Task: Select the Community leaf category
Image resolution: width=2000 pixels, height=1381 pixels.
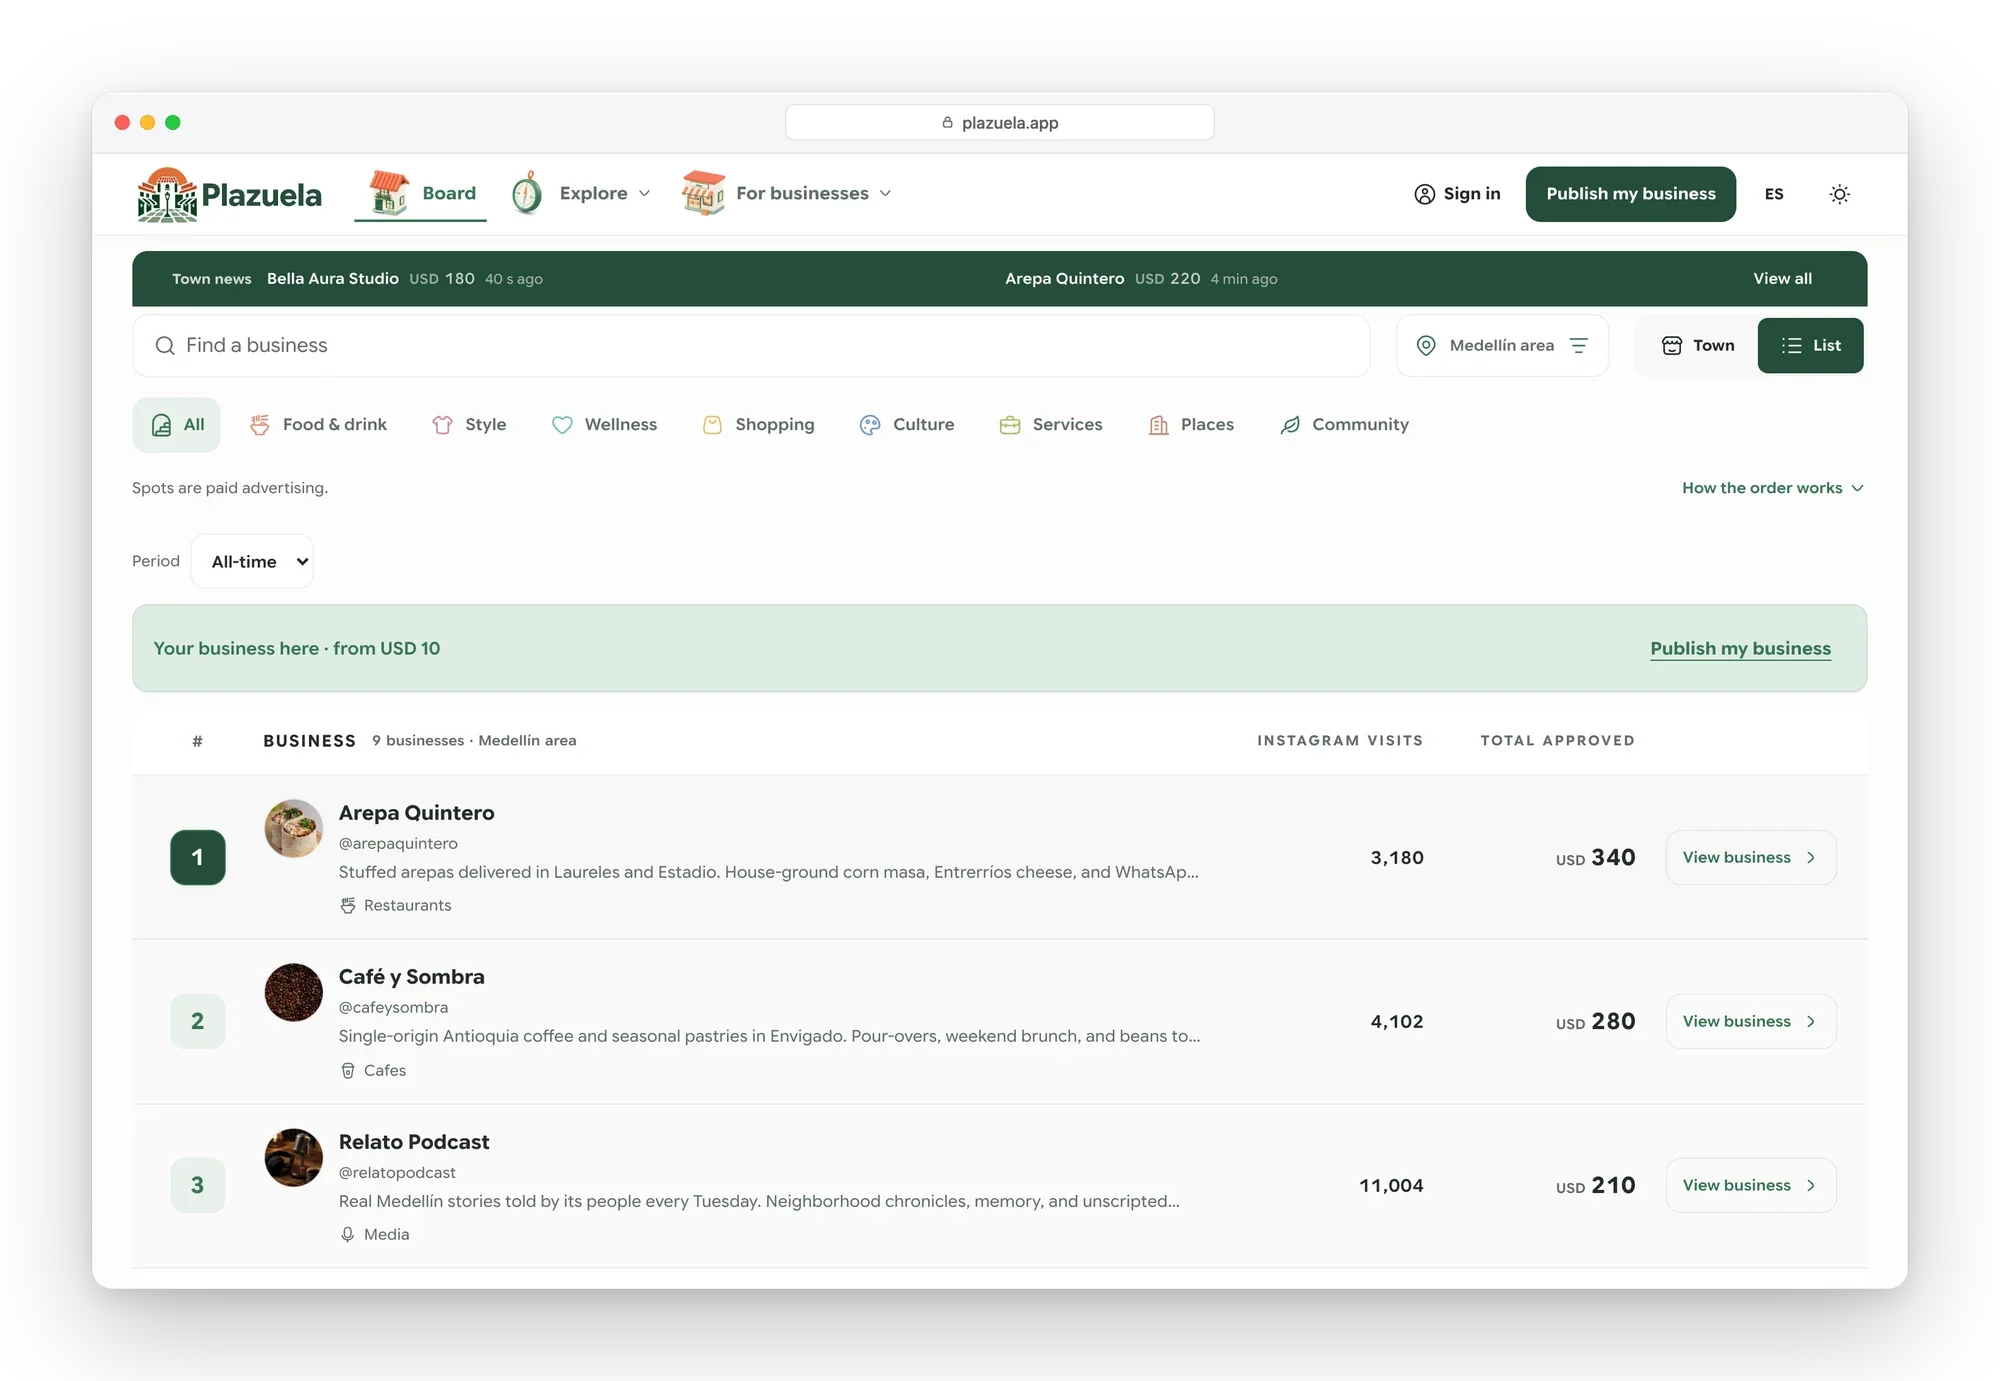Action: click(x=1344, y=425)
